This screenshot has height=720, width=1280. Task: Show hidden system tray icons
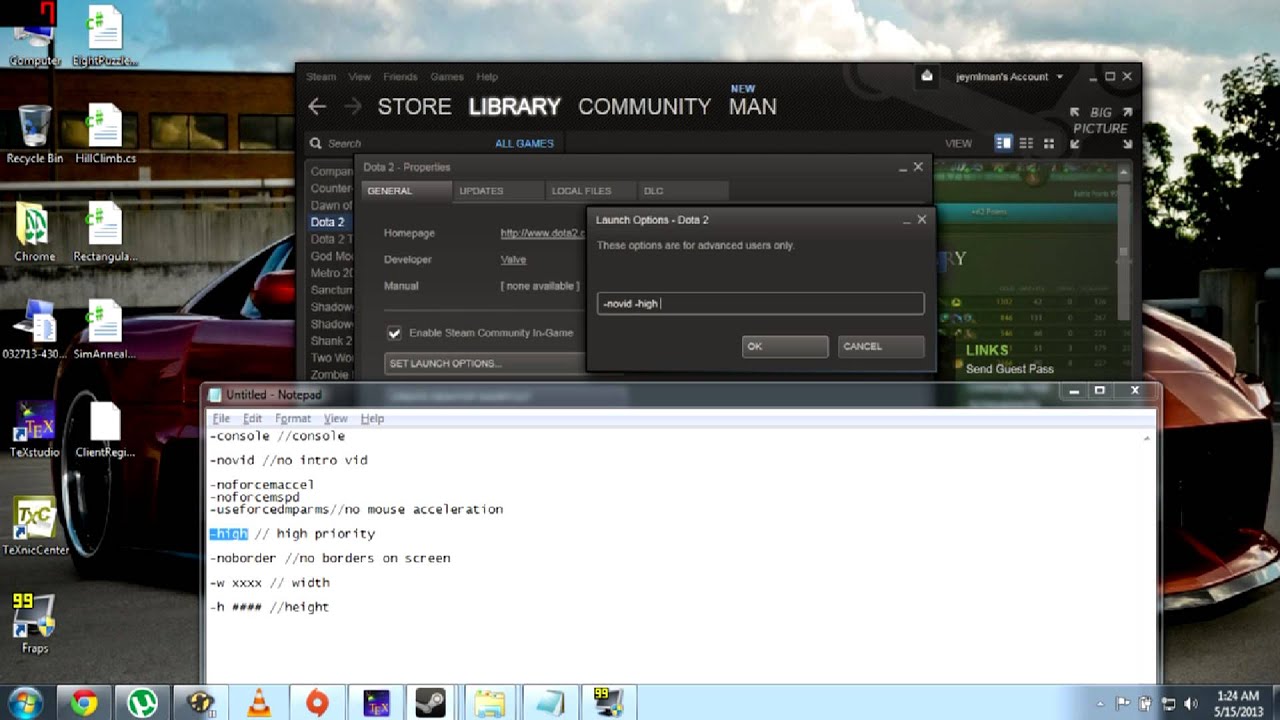(1100, 703)
